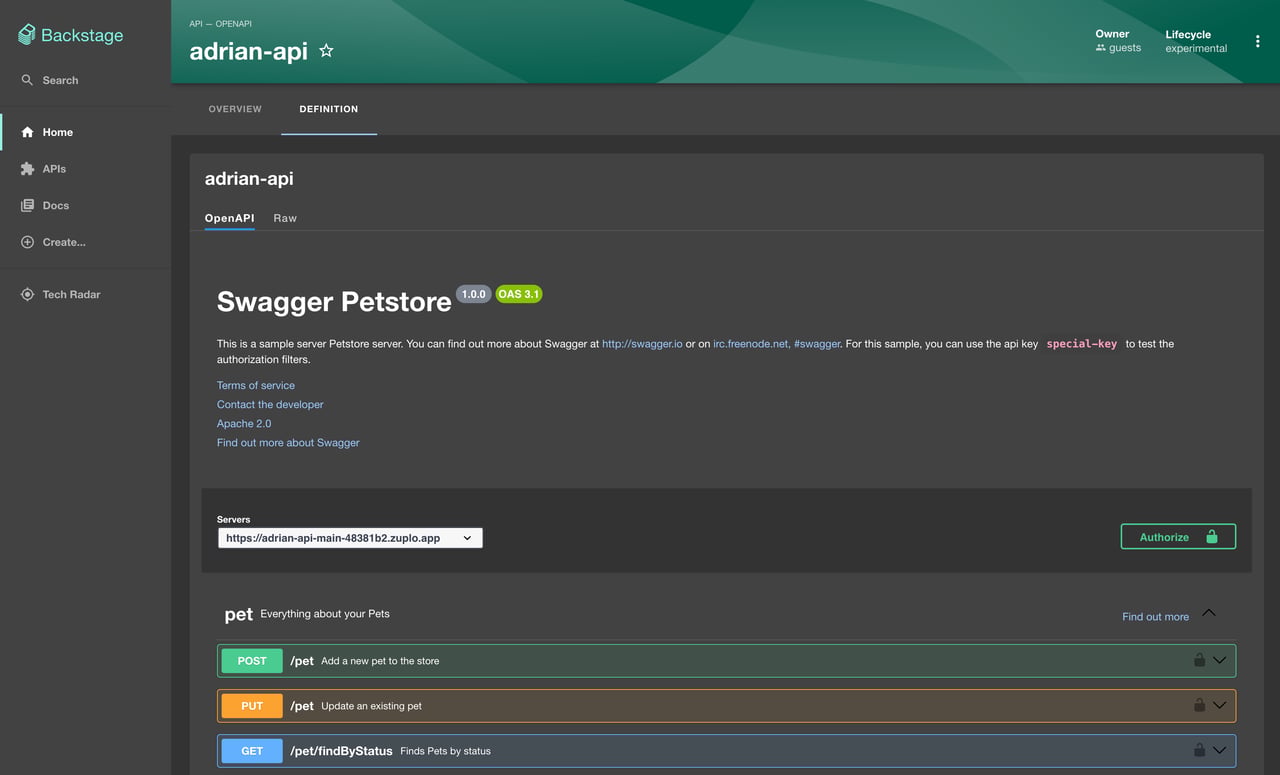Select the Definition tab

pyautogui.click(x=329, y=109)
